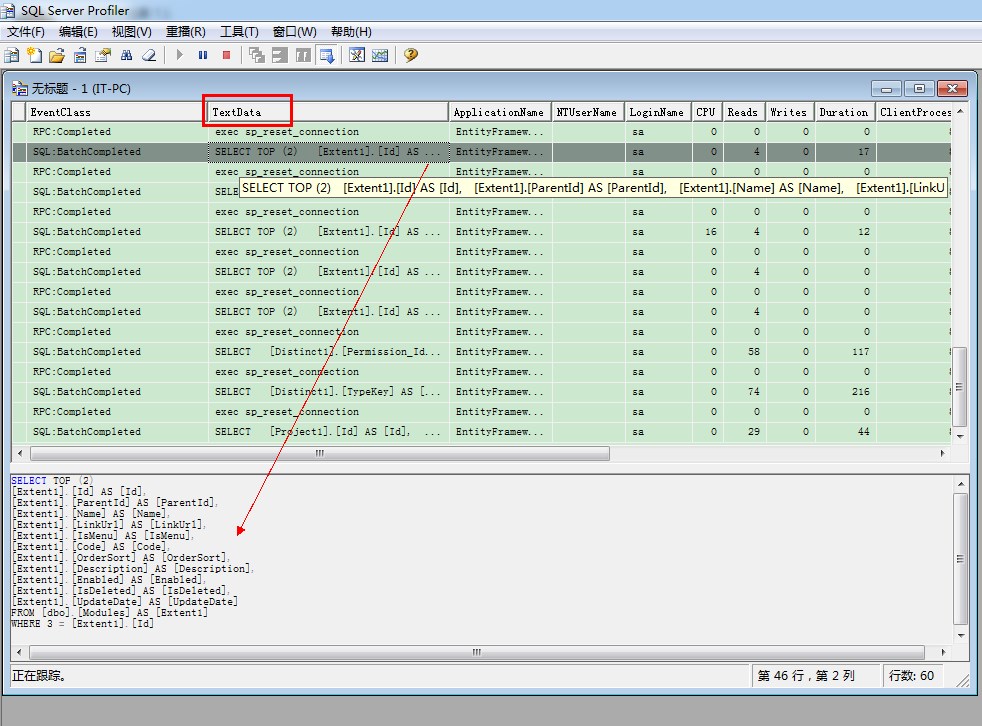Click the SQL text pane vertical scrollbar thumb

click(961, 559)
